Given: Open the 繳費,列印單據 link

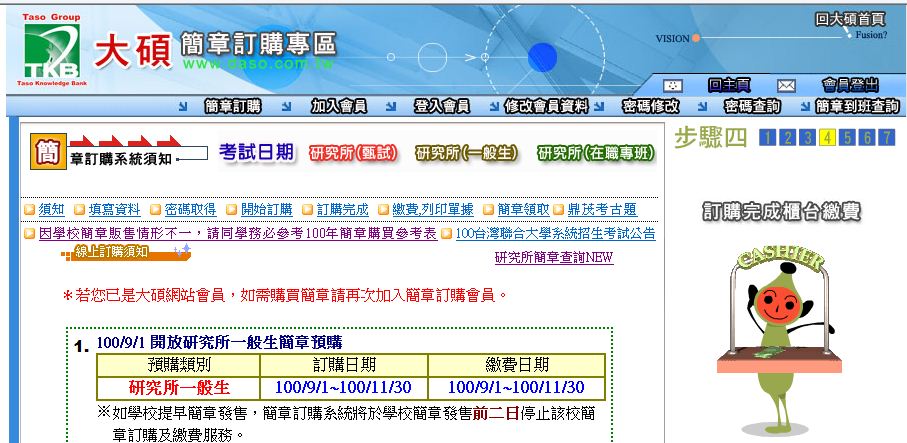Looking at the screenshot, I should click(x=433, y=209).
